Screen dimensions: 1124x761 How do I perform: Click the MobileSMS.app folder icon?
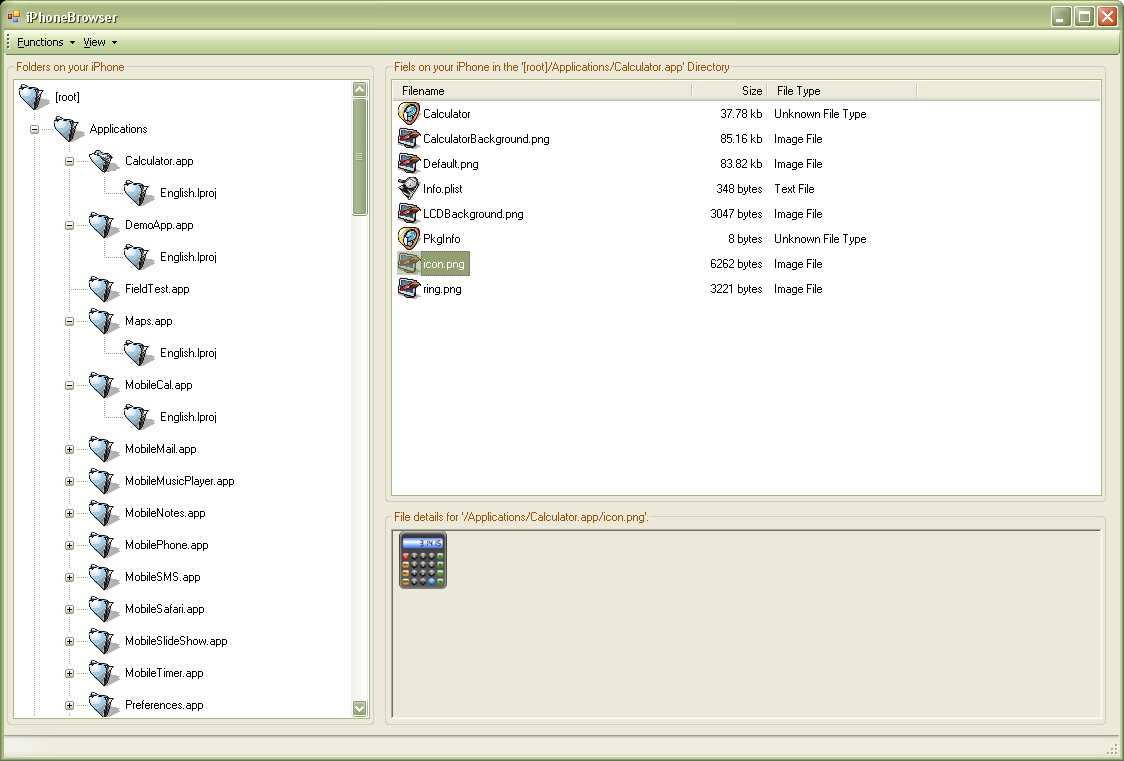tap(103, 577)
